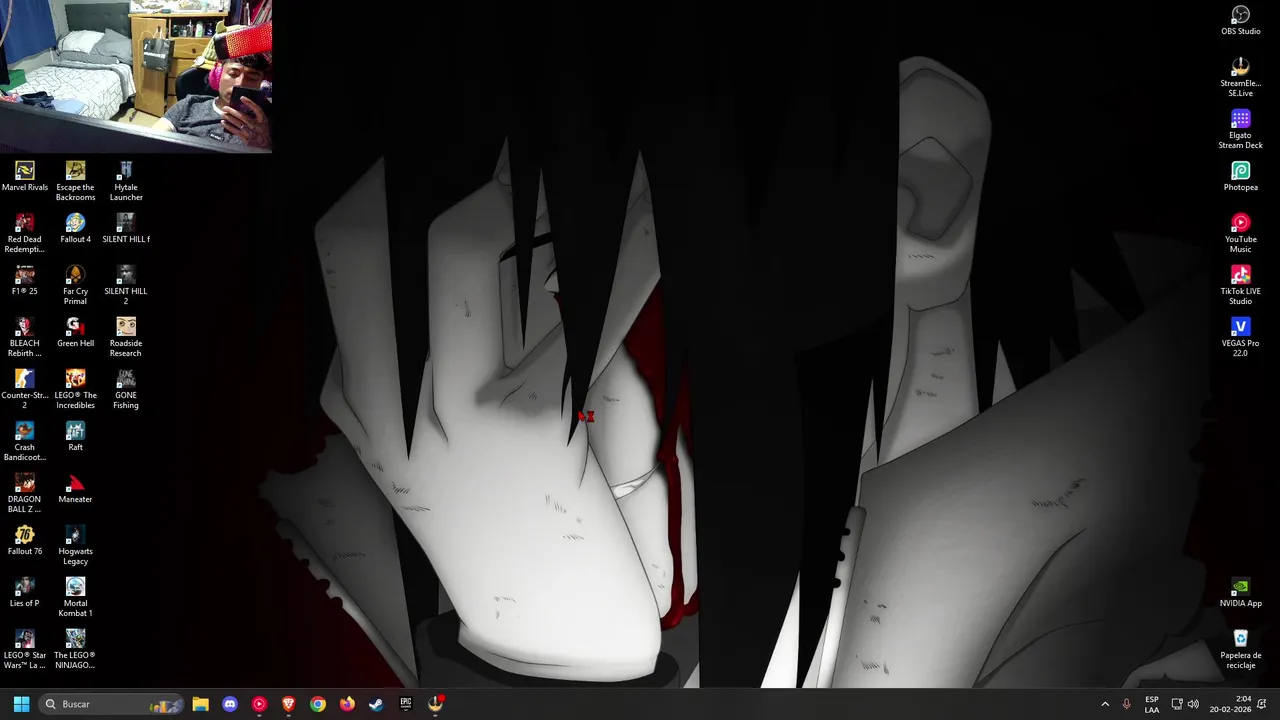
Task: Select the NVIDIA App desktop icon
Action: coord(1240,593)
